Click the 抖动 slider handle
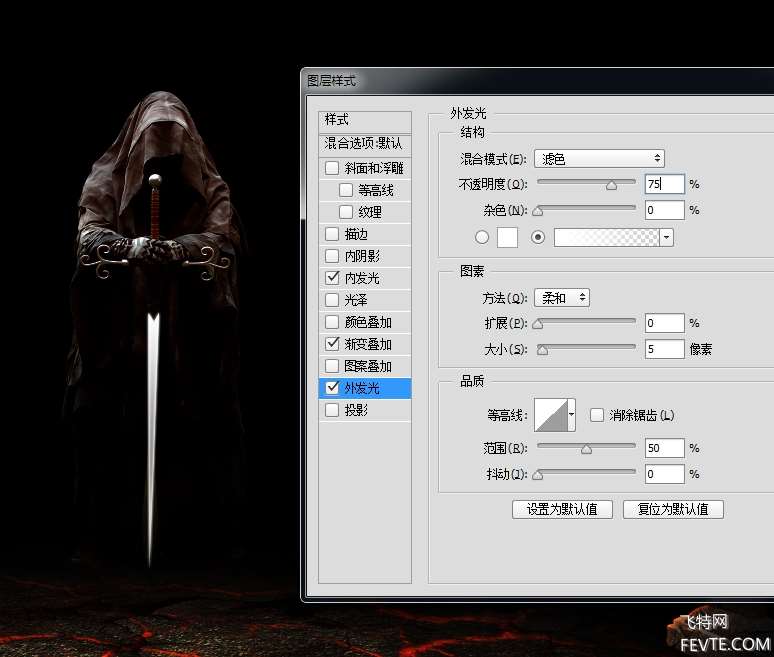 click(538, 475)
